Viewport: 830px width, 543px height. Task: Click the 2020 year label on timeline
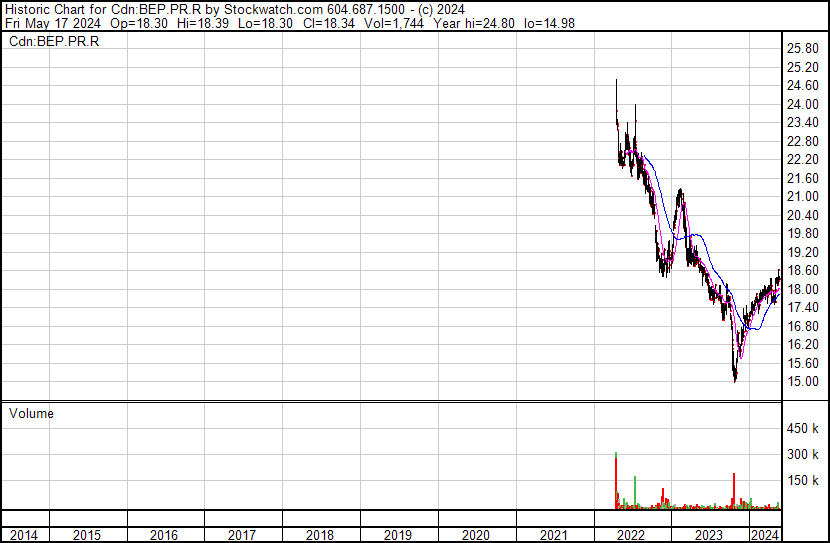[x=475, y=535]
